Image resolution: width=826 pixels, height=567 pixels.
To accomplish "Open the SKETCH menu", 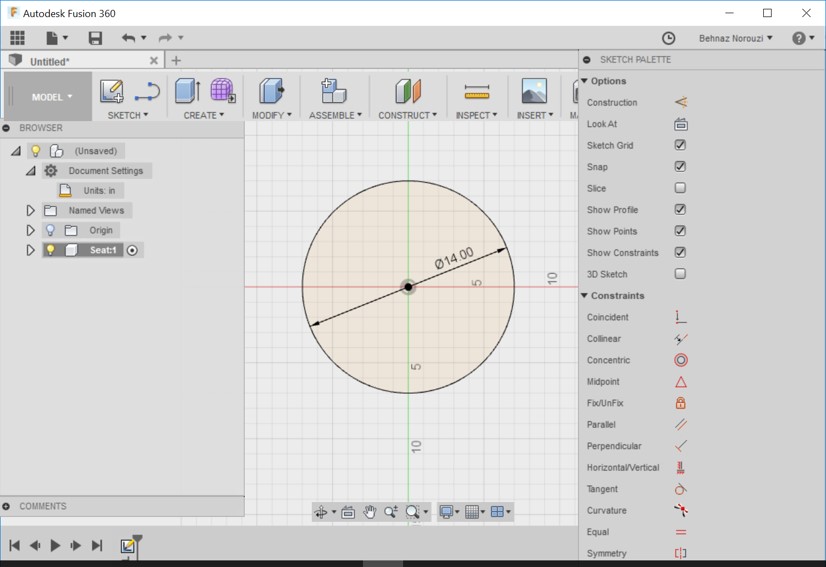I will tap(128, 115).
